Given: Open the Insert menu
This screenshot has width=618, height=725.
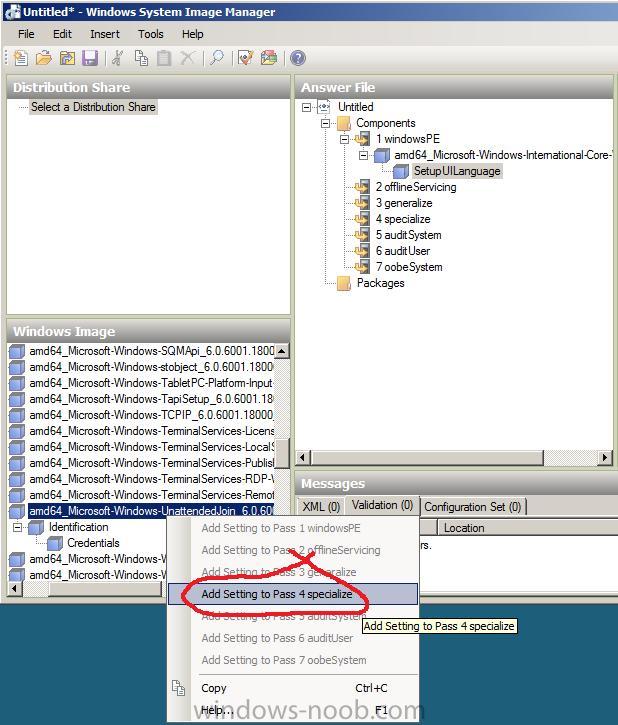Looking at the screenshot, I should point(105,34).
